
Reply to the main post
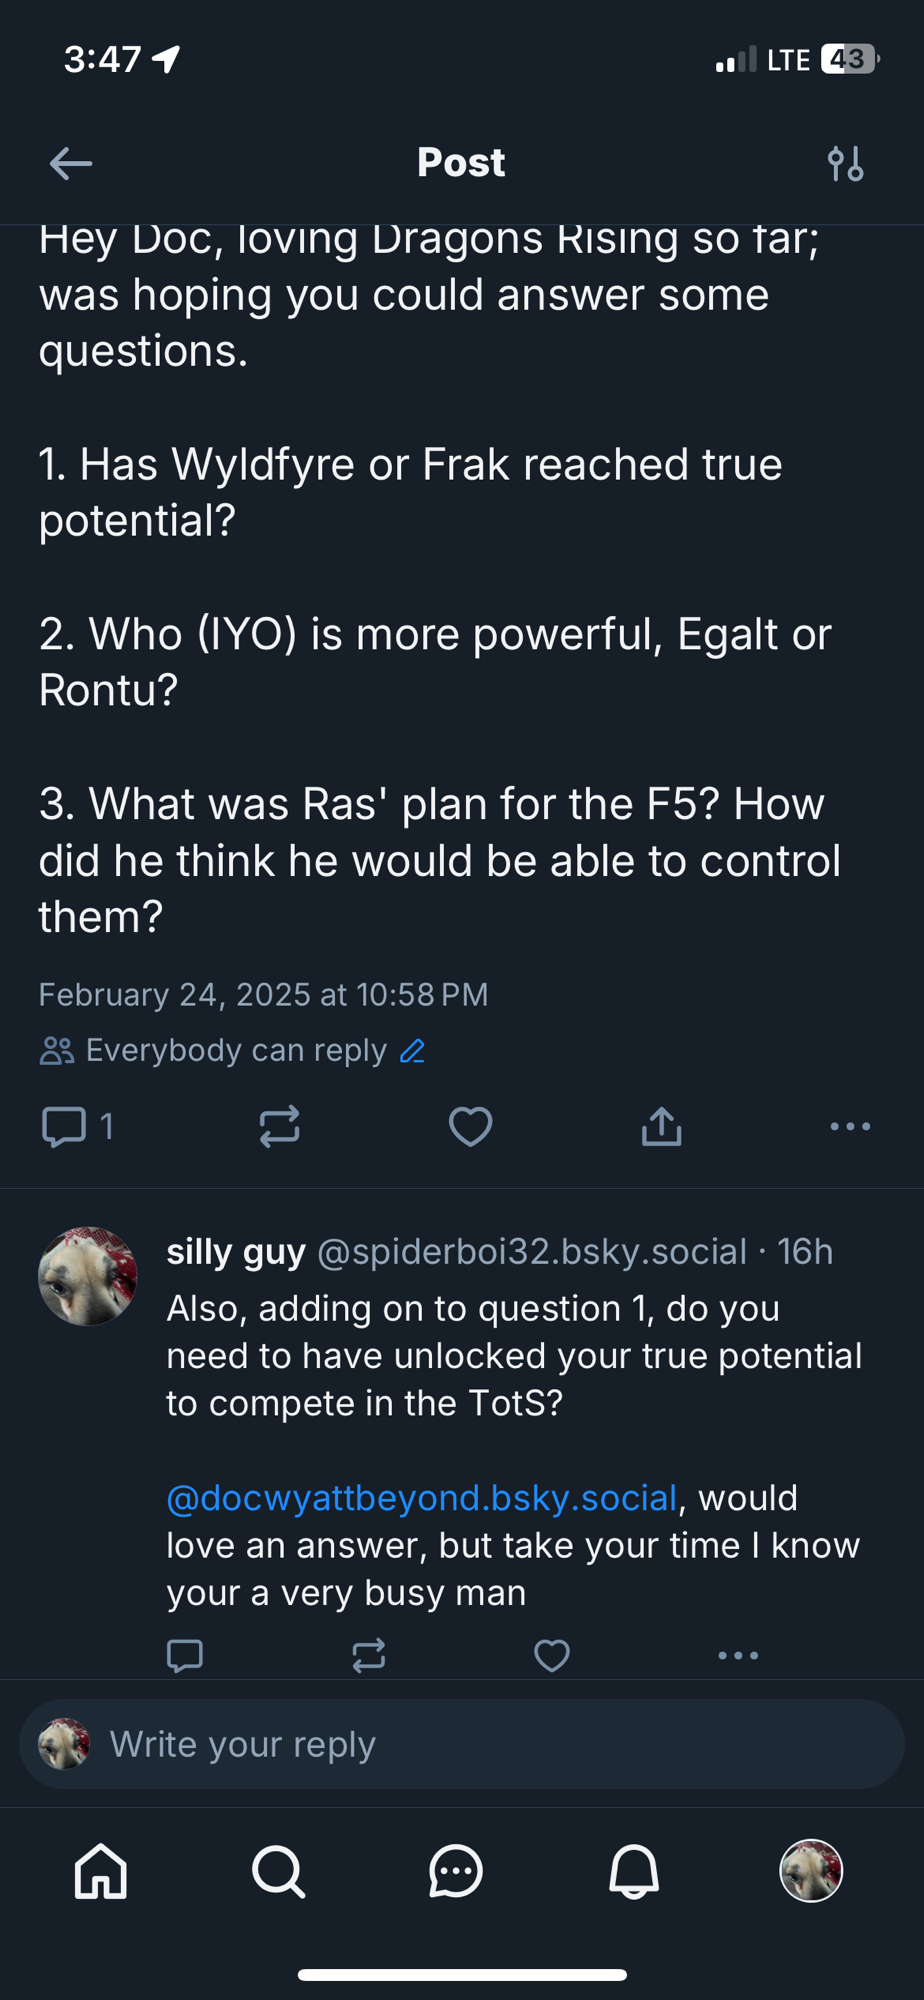coord(64,1127)
